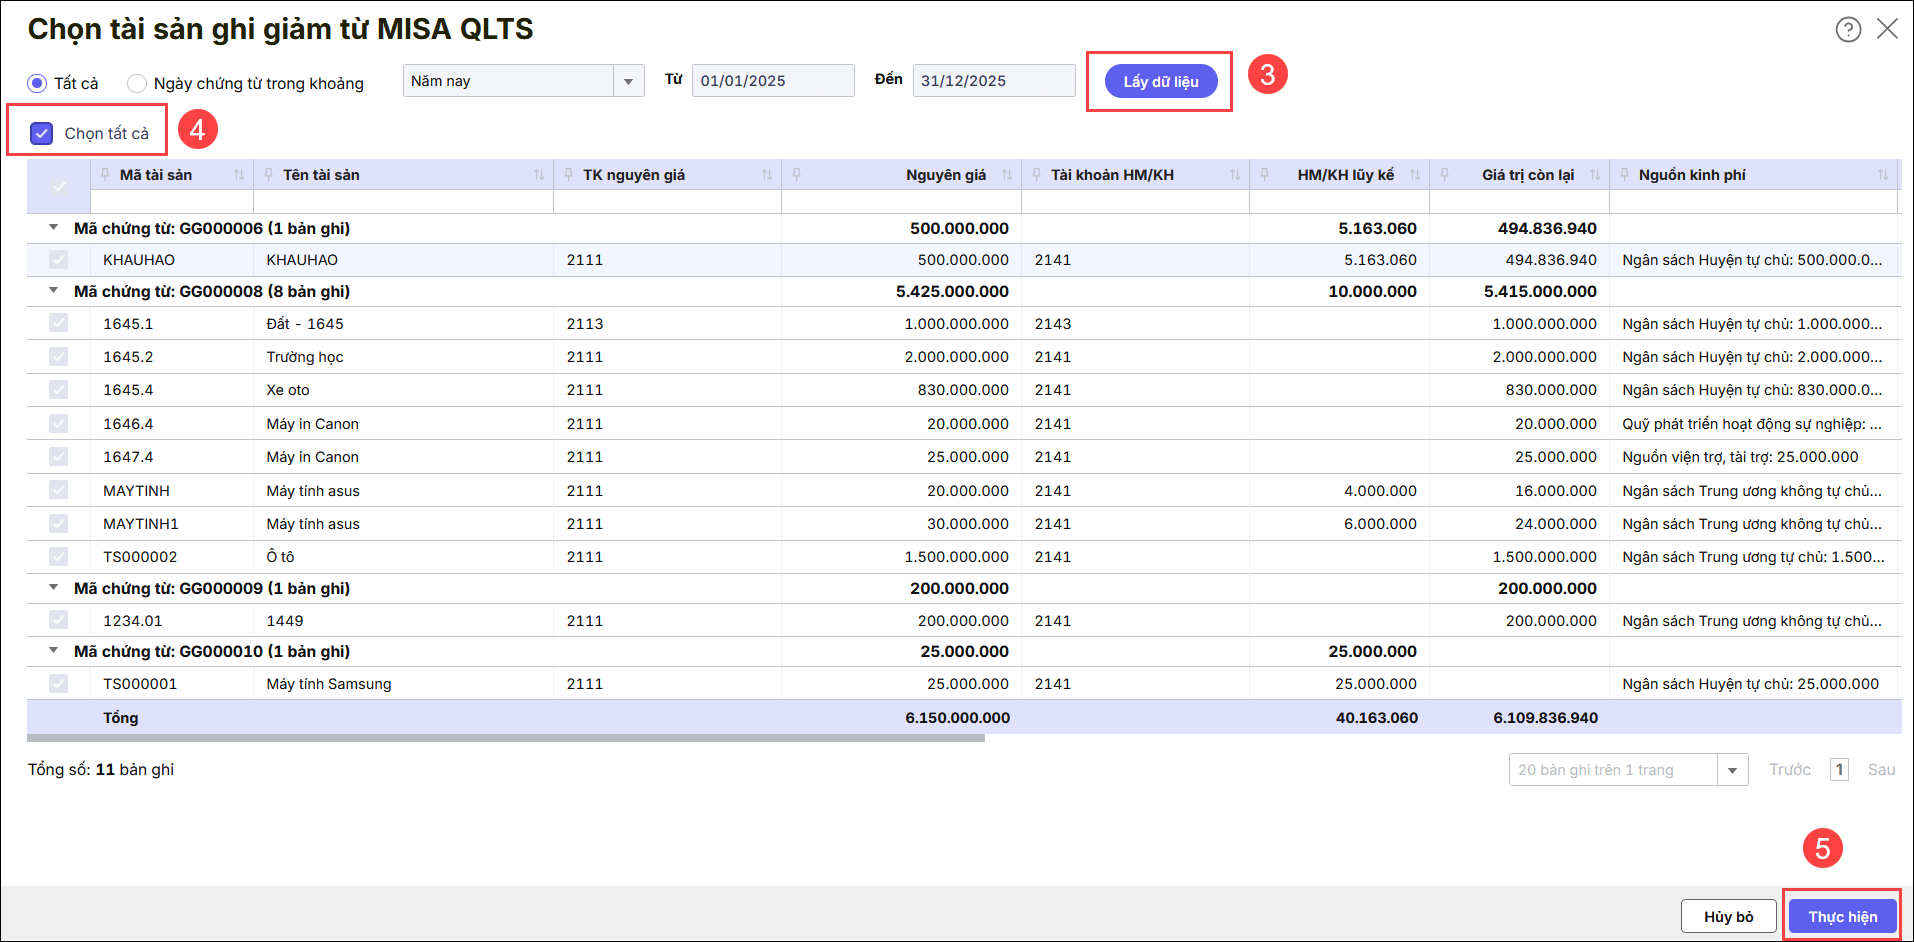1914x942 pixels.
Task: Click the Hủy bỏ button
Action: (x=1729, y=916)
